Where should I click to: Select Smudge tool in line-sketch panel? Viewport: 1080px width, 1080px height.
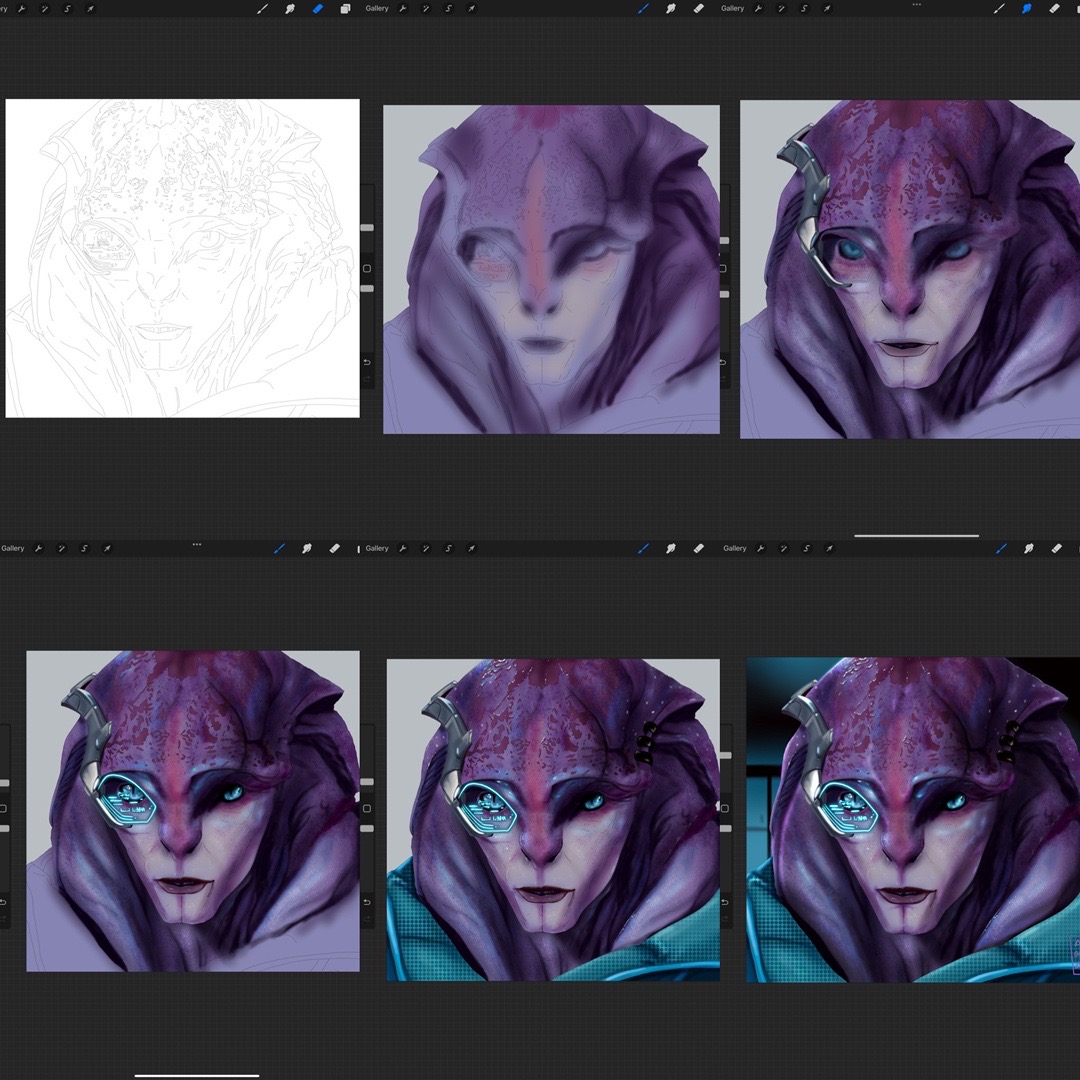(290, 9)
